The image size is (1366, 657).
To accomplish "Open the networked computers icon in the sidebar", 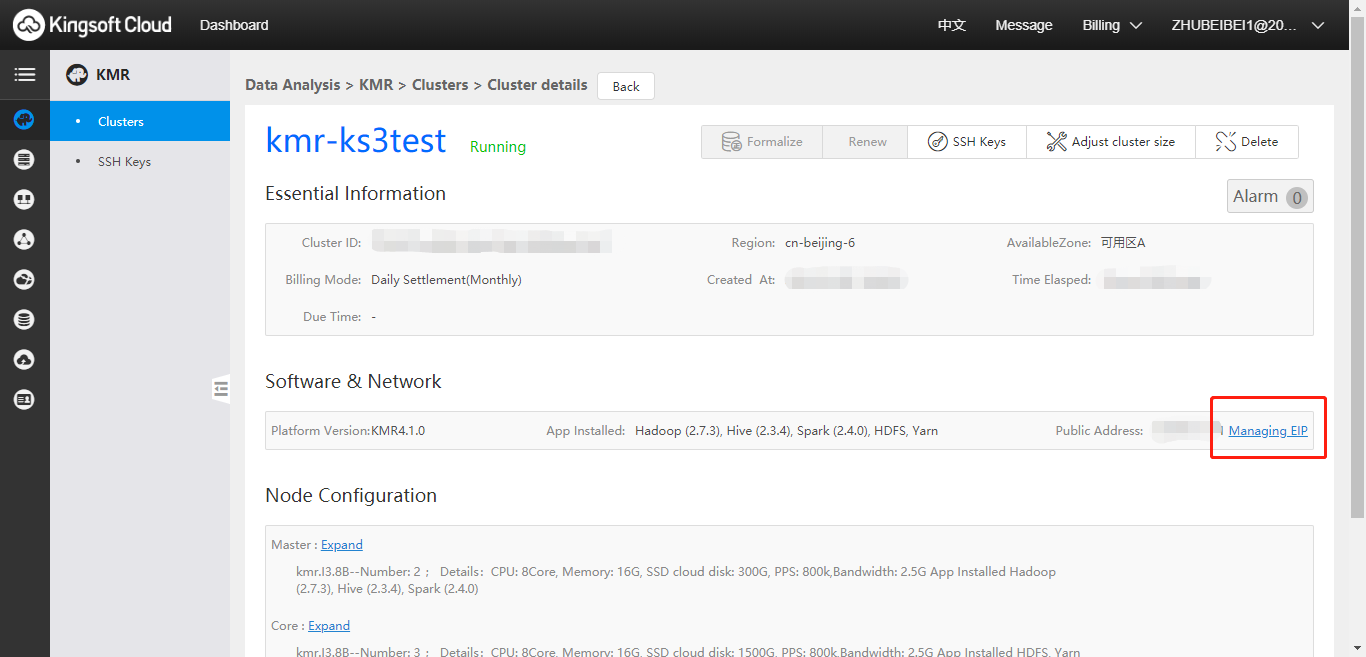I will click(x=24, y=199).
